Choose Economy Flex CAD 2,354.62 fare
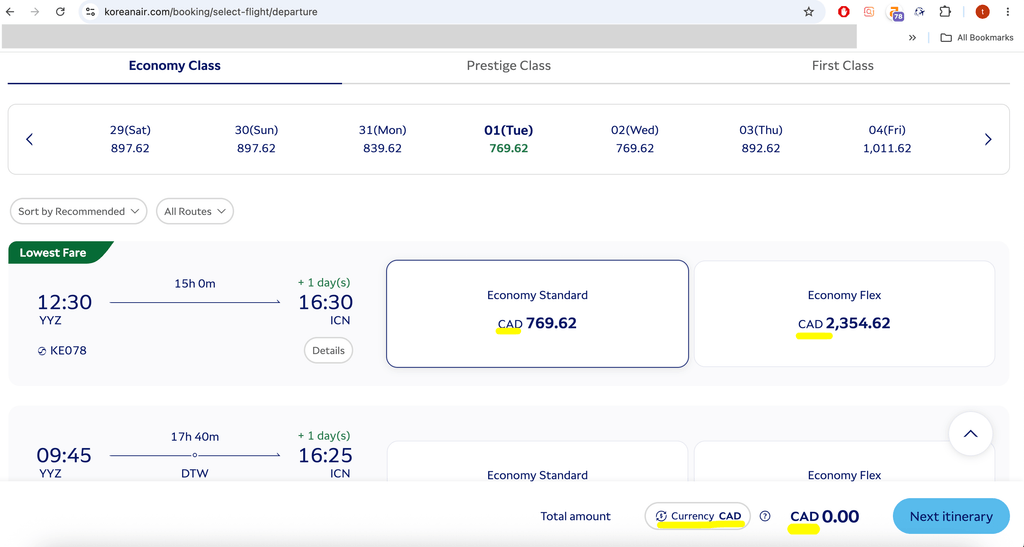Image resolution: width=1024 pixels, height=547 pixels. [x=844, y=314]
